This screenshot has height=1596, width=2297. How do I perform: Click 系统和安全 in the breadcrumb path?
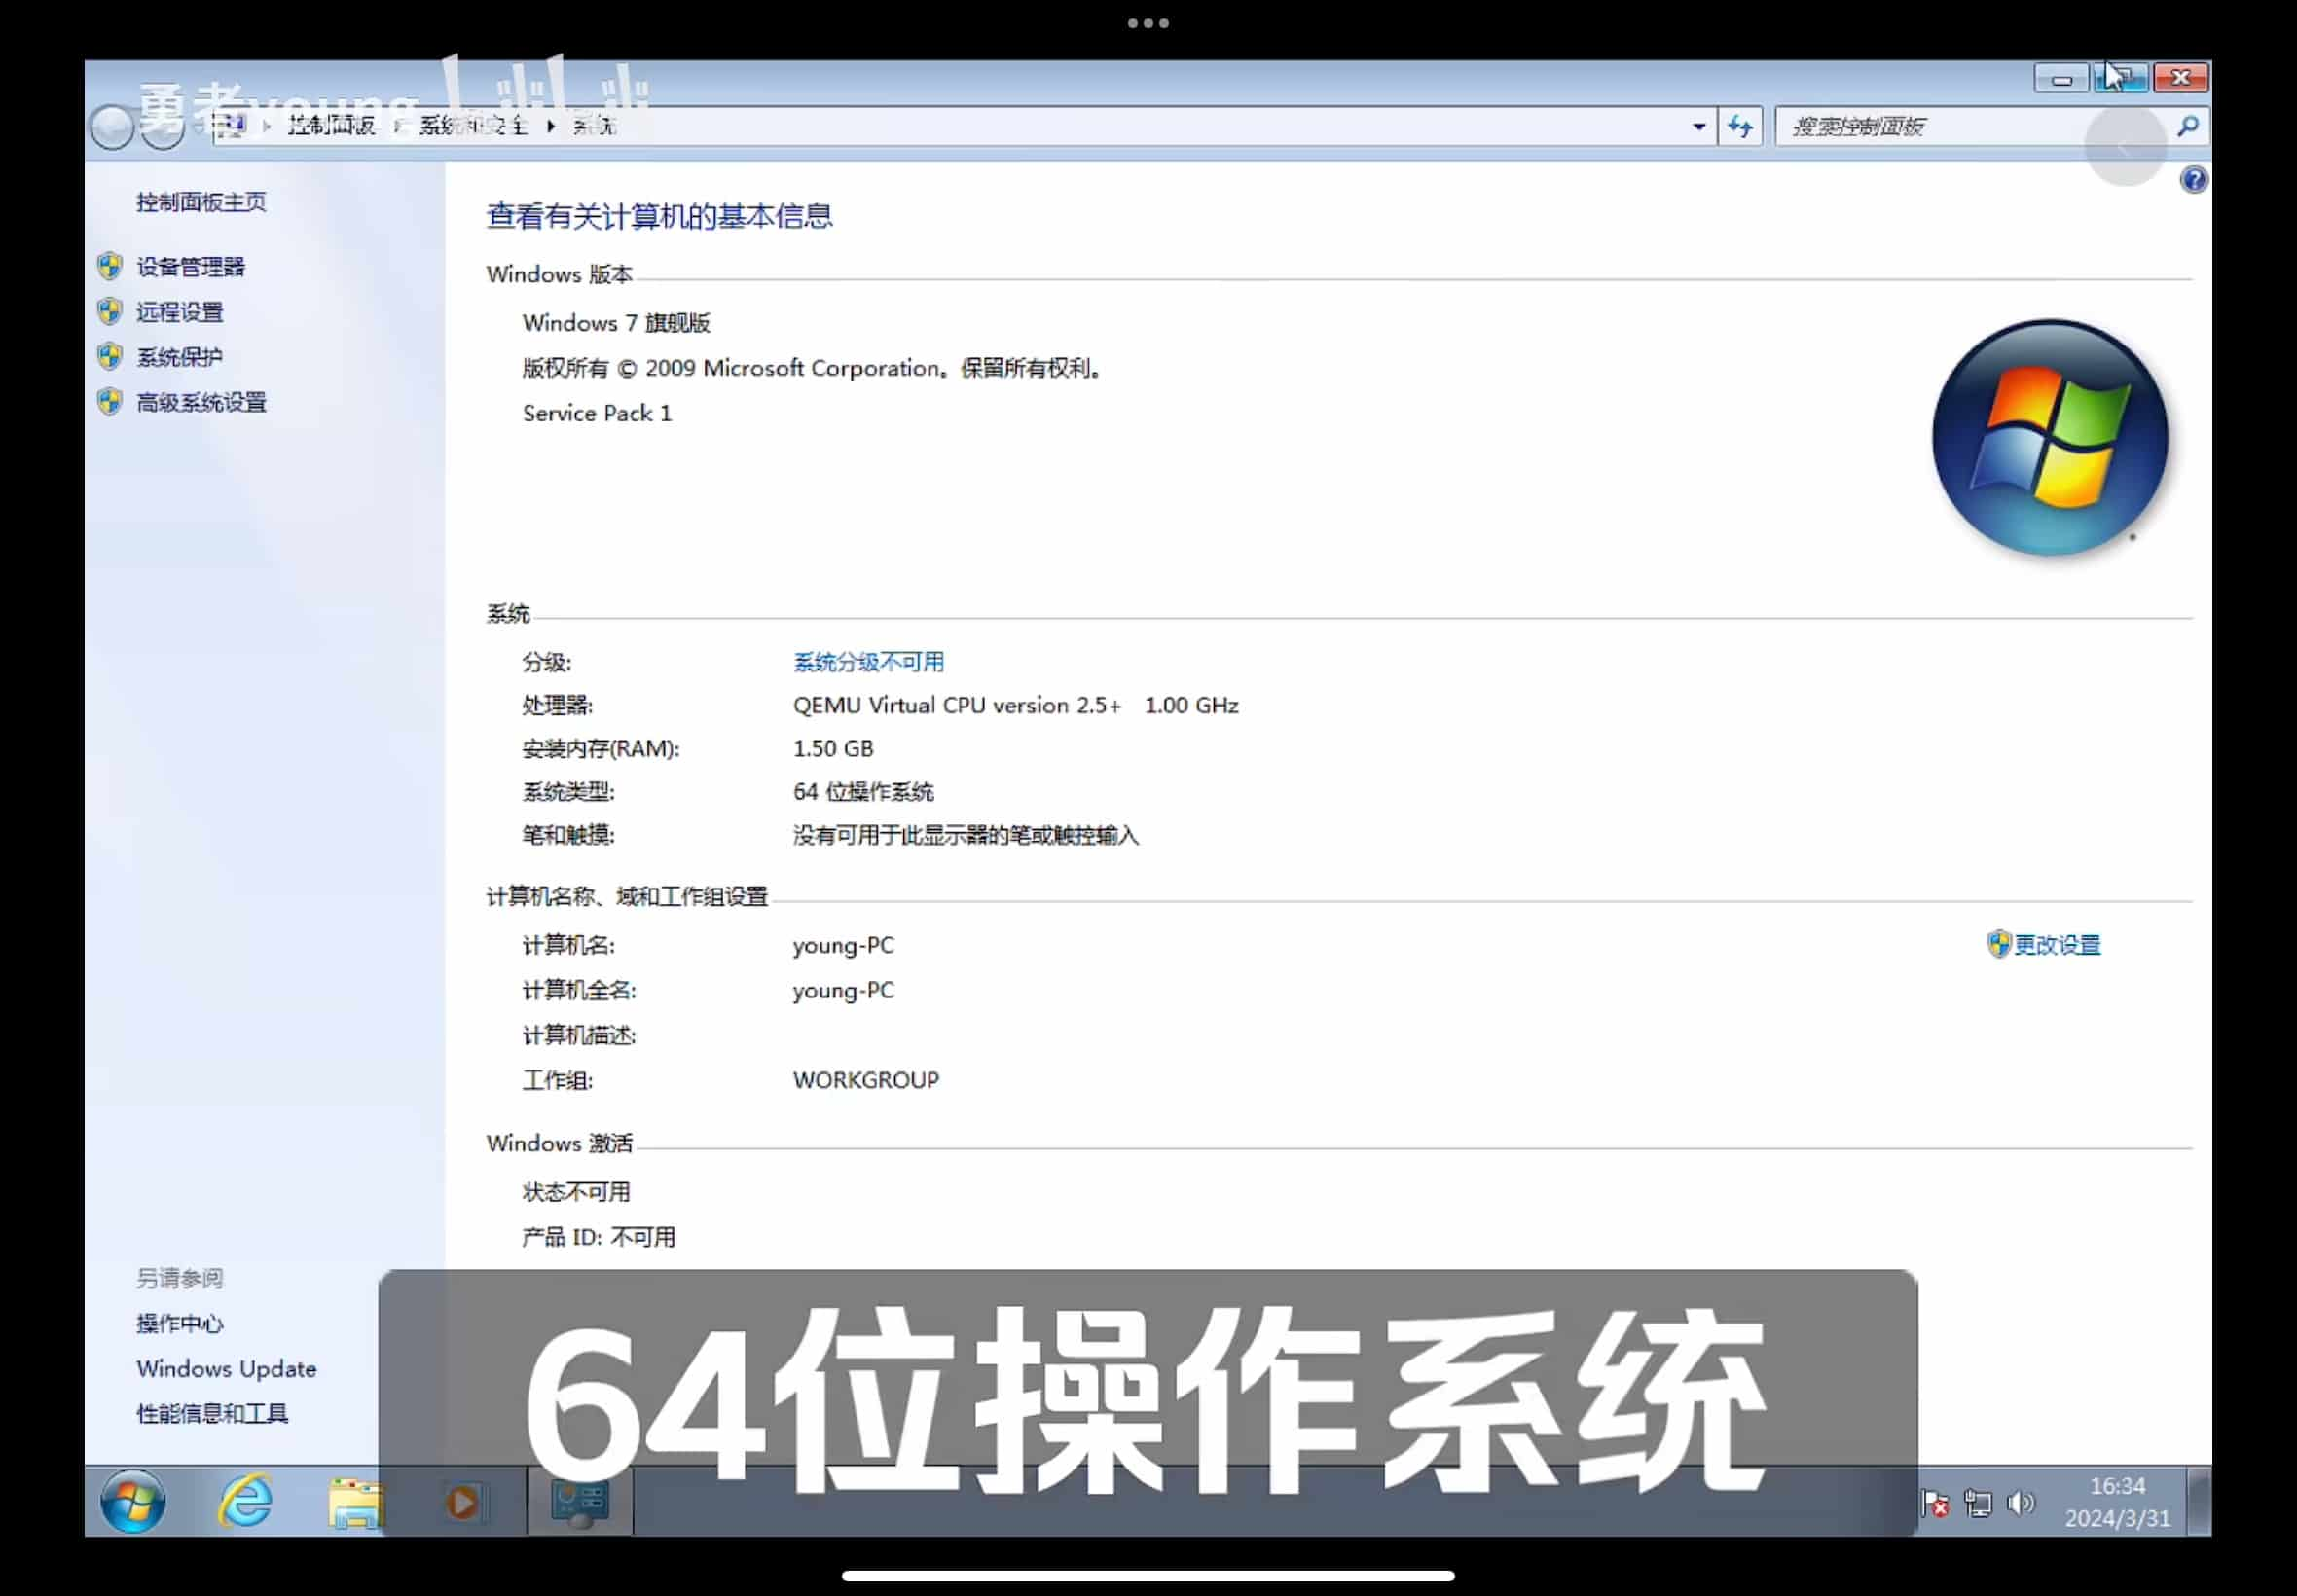tap(473, 125)
